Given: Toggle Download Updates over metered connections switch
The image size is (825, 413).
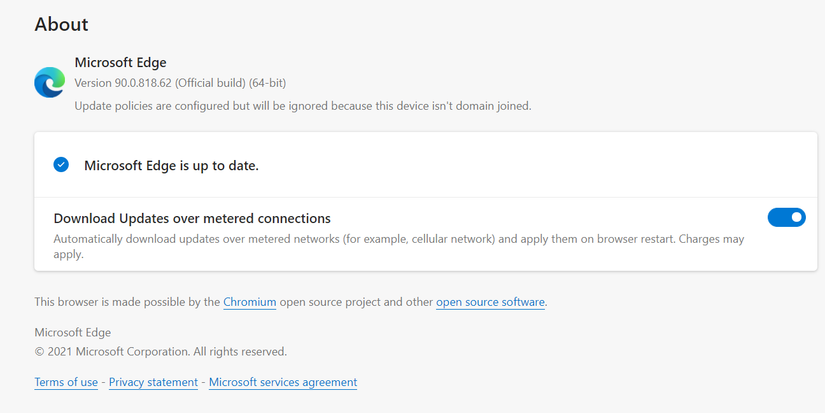Looking at the screenshot, I should tap(786, 217).
